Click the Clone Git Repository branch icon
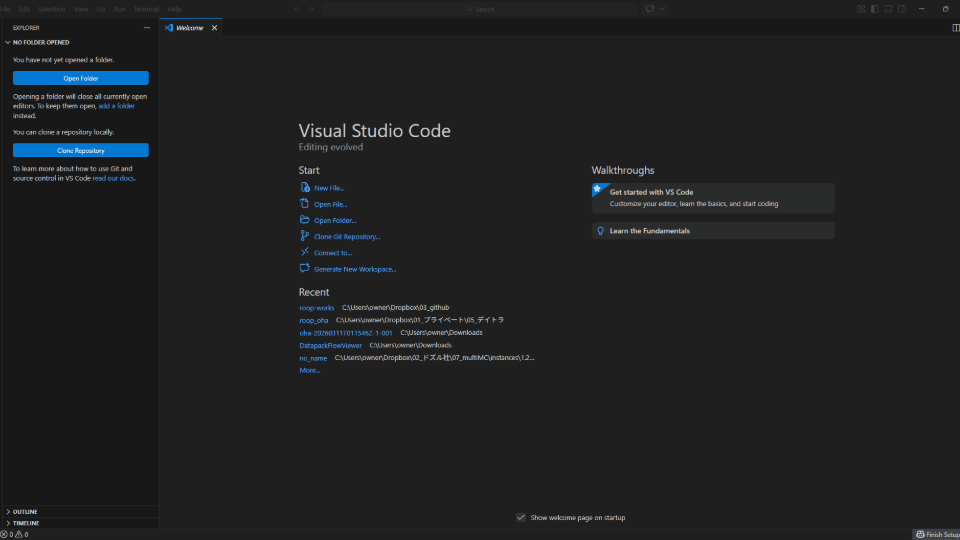The width and height of the screenshot is (960, 540). point(305,236)
